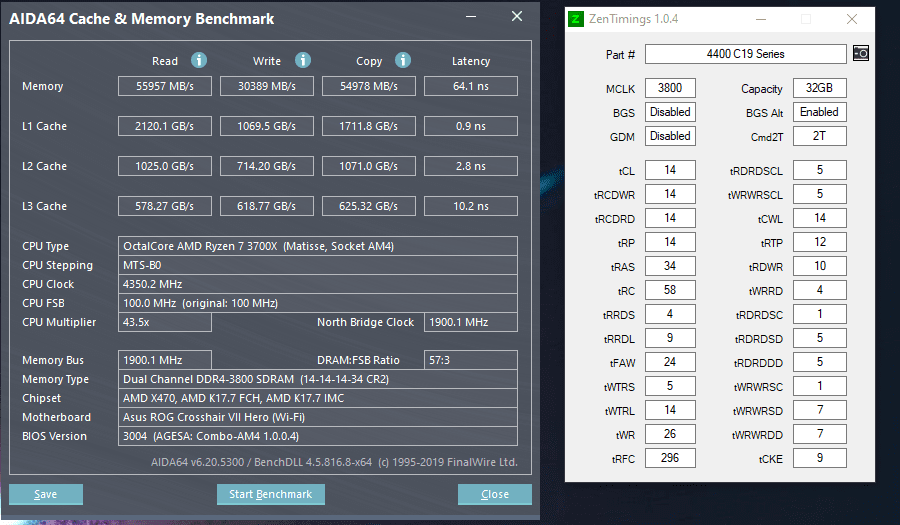
Task: Select the Memory Read value 55957 MB/s
Action: point(165,86)
